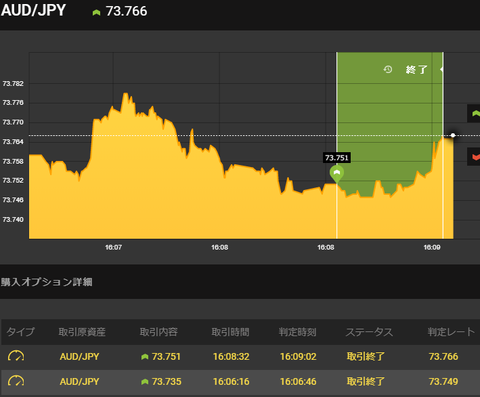This screenshot has height=397, width=480.
Task: Click the 購入オプション詳細 section heading
Action: click(47, 282)
